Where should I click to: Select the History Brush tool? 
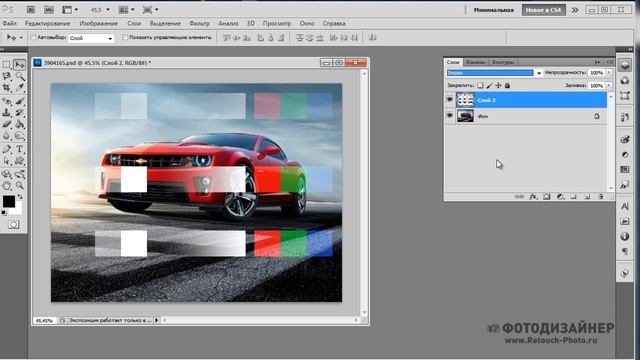point(19,113)
